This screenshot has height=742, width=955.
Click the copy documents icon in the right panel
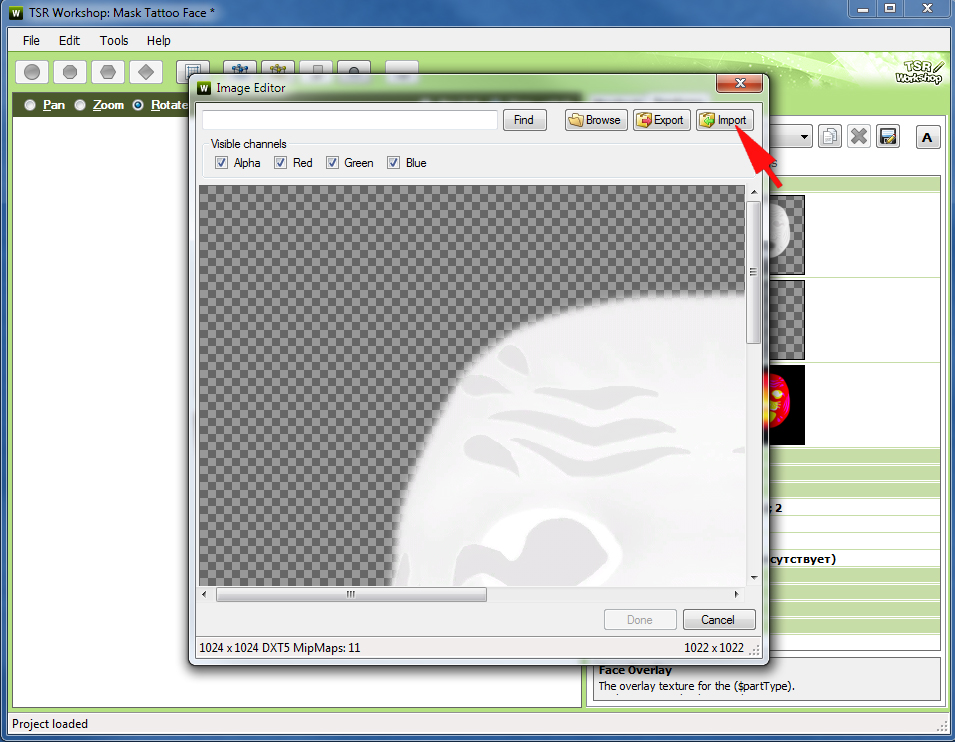pos(830,136)
